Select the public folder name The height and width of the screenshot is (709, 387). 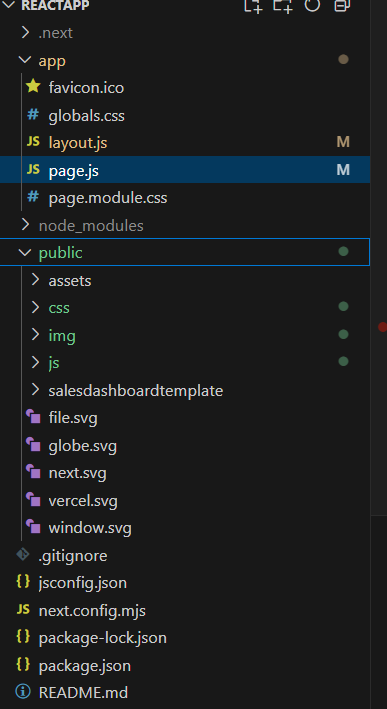61,253
